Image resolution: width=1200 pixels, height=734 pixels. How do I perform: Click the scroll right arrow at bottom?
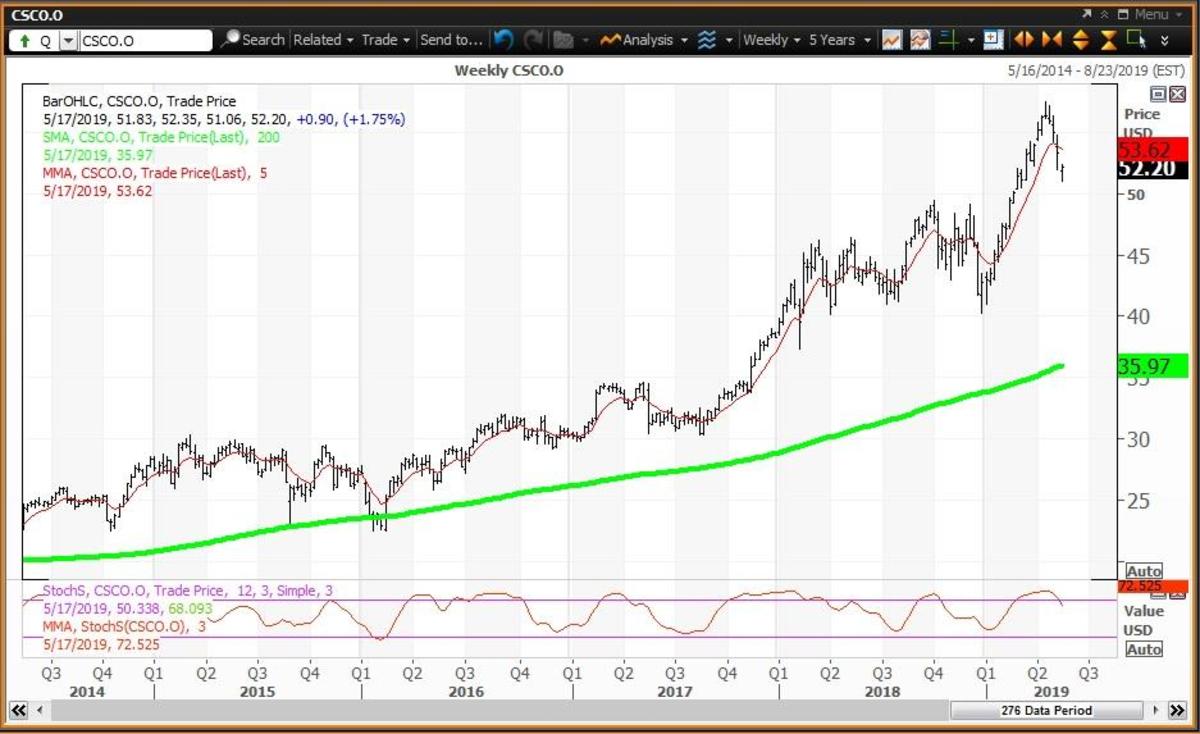click(x=1156, y=710)
